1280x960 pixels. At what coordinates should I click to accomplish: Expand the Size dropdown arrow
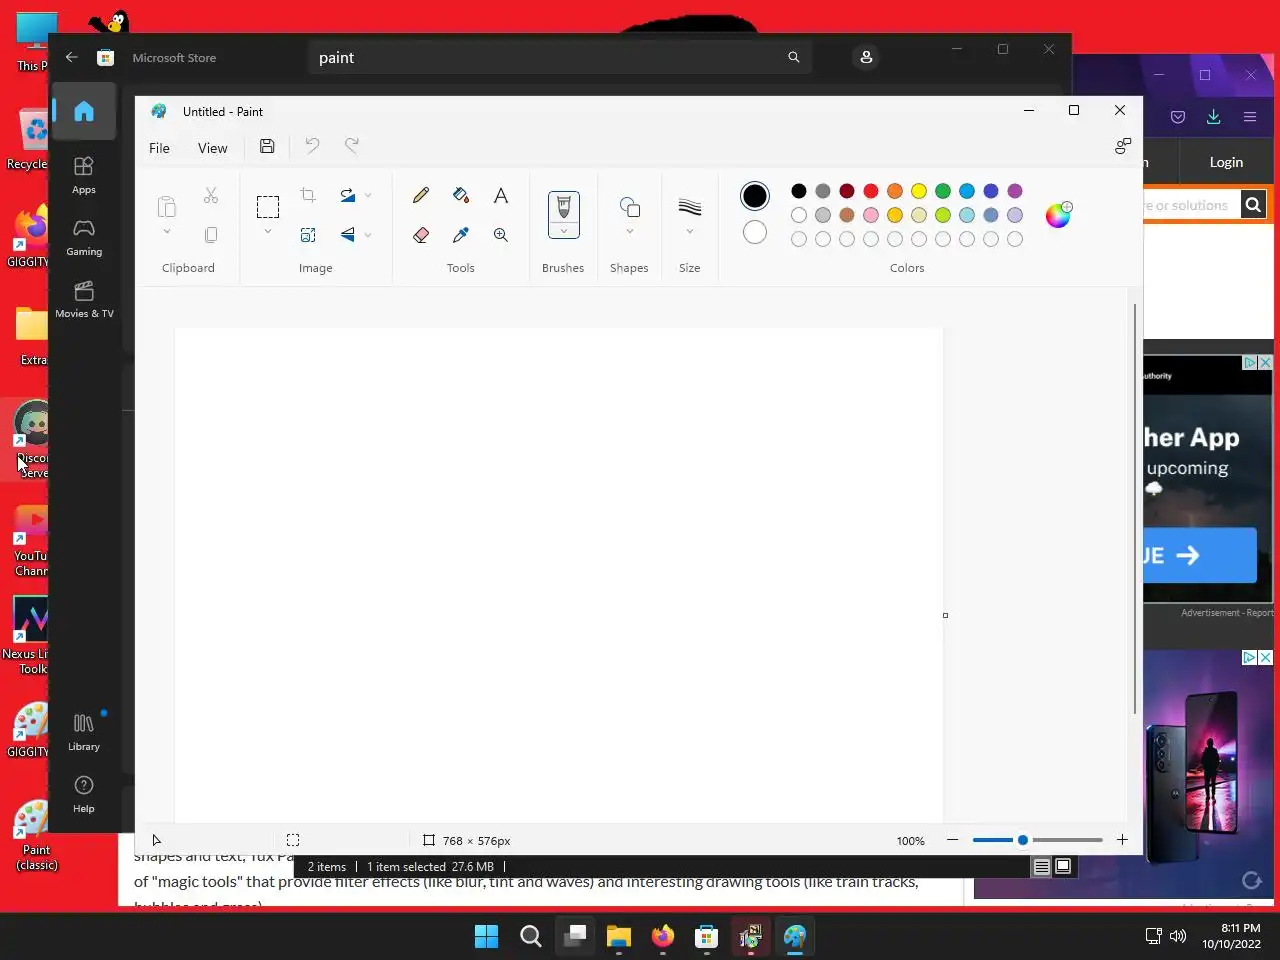690,232
